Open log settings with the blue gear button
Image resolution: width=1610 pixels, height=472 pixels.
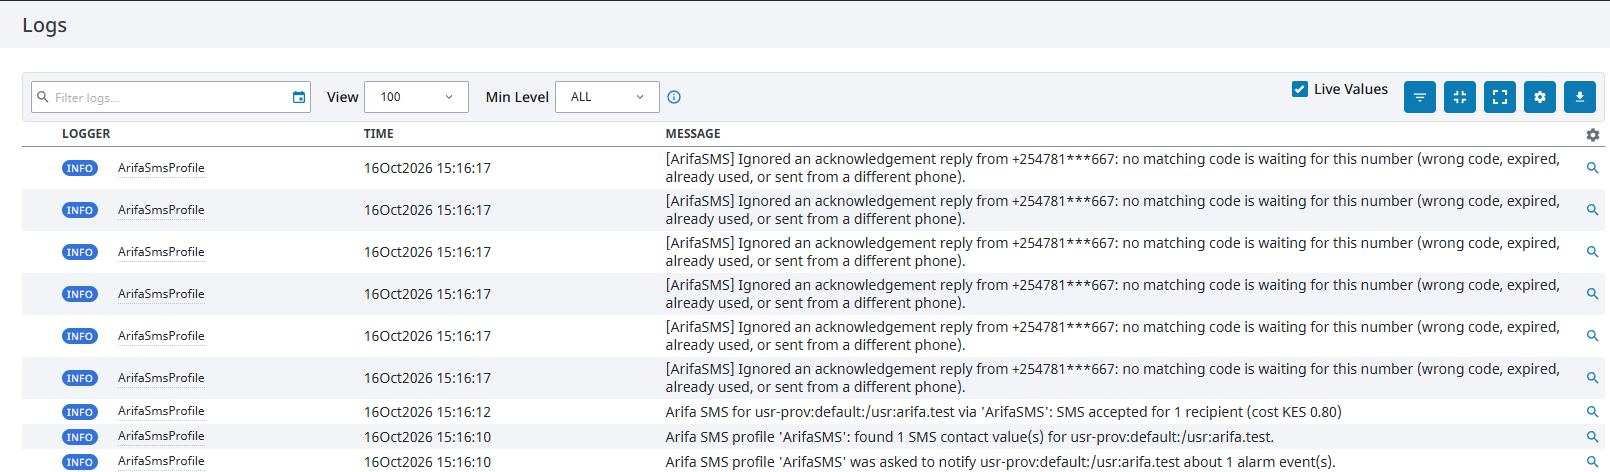(1540, 97)
